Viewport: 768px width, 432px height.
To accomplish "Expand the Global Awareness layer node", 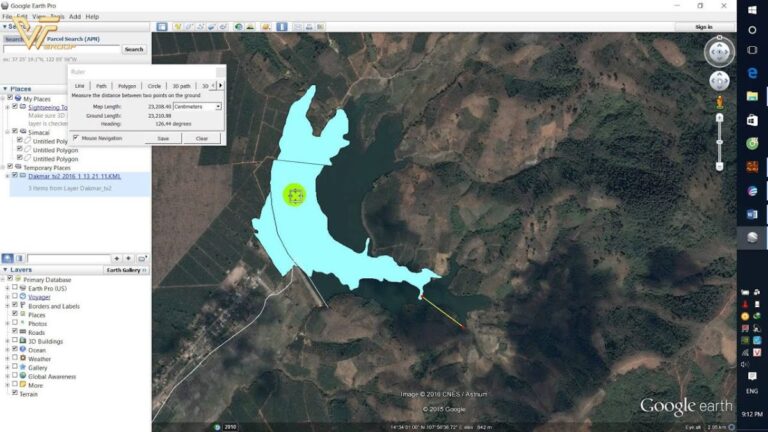I will tap(7, 376).
